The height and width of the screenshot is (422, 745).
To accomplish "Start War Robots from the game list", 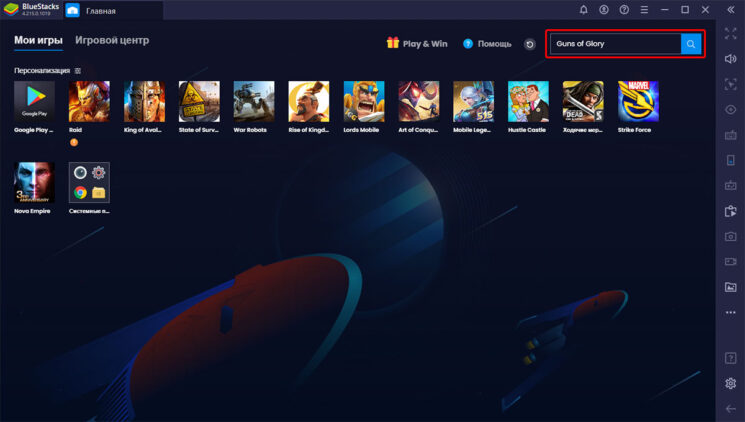I will tap(254, 101).
